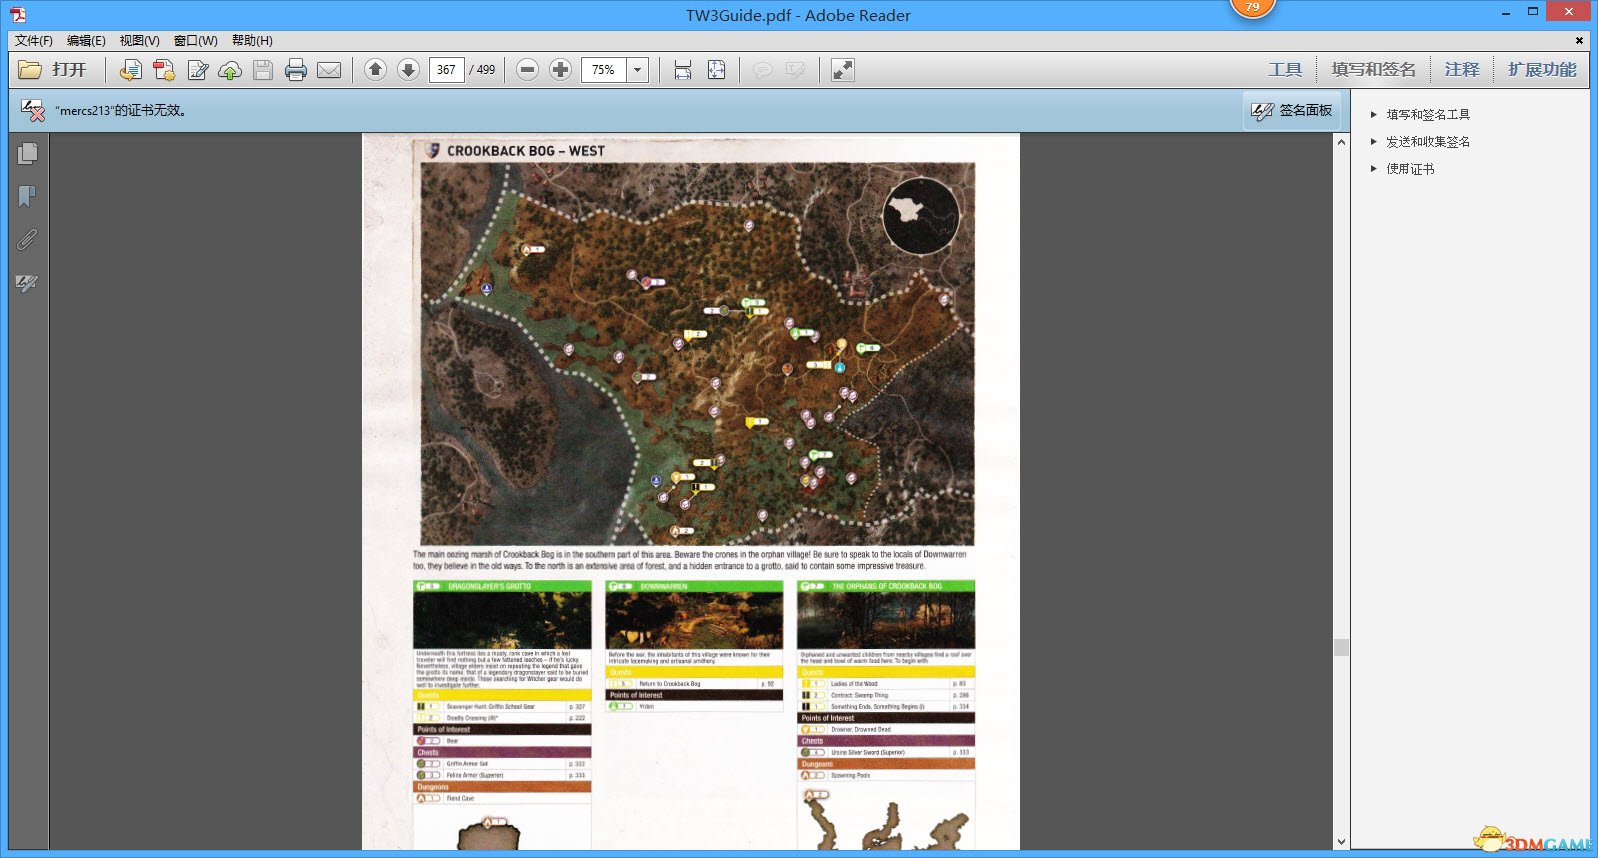Go to previous page arrow

(375, 70)
